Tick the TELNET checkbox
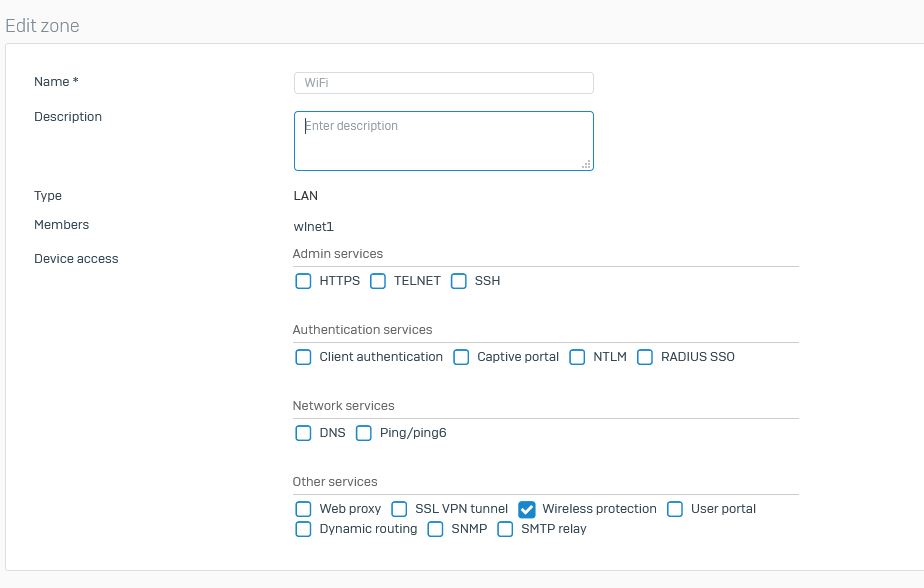924x588 pixels. (x=378, y=281)
